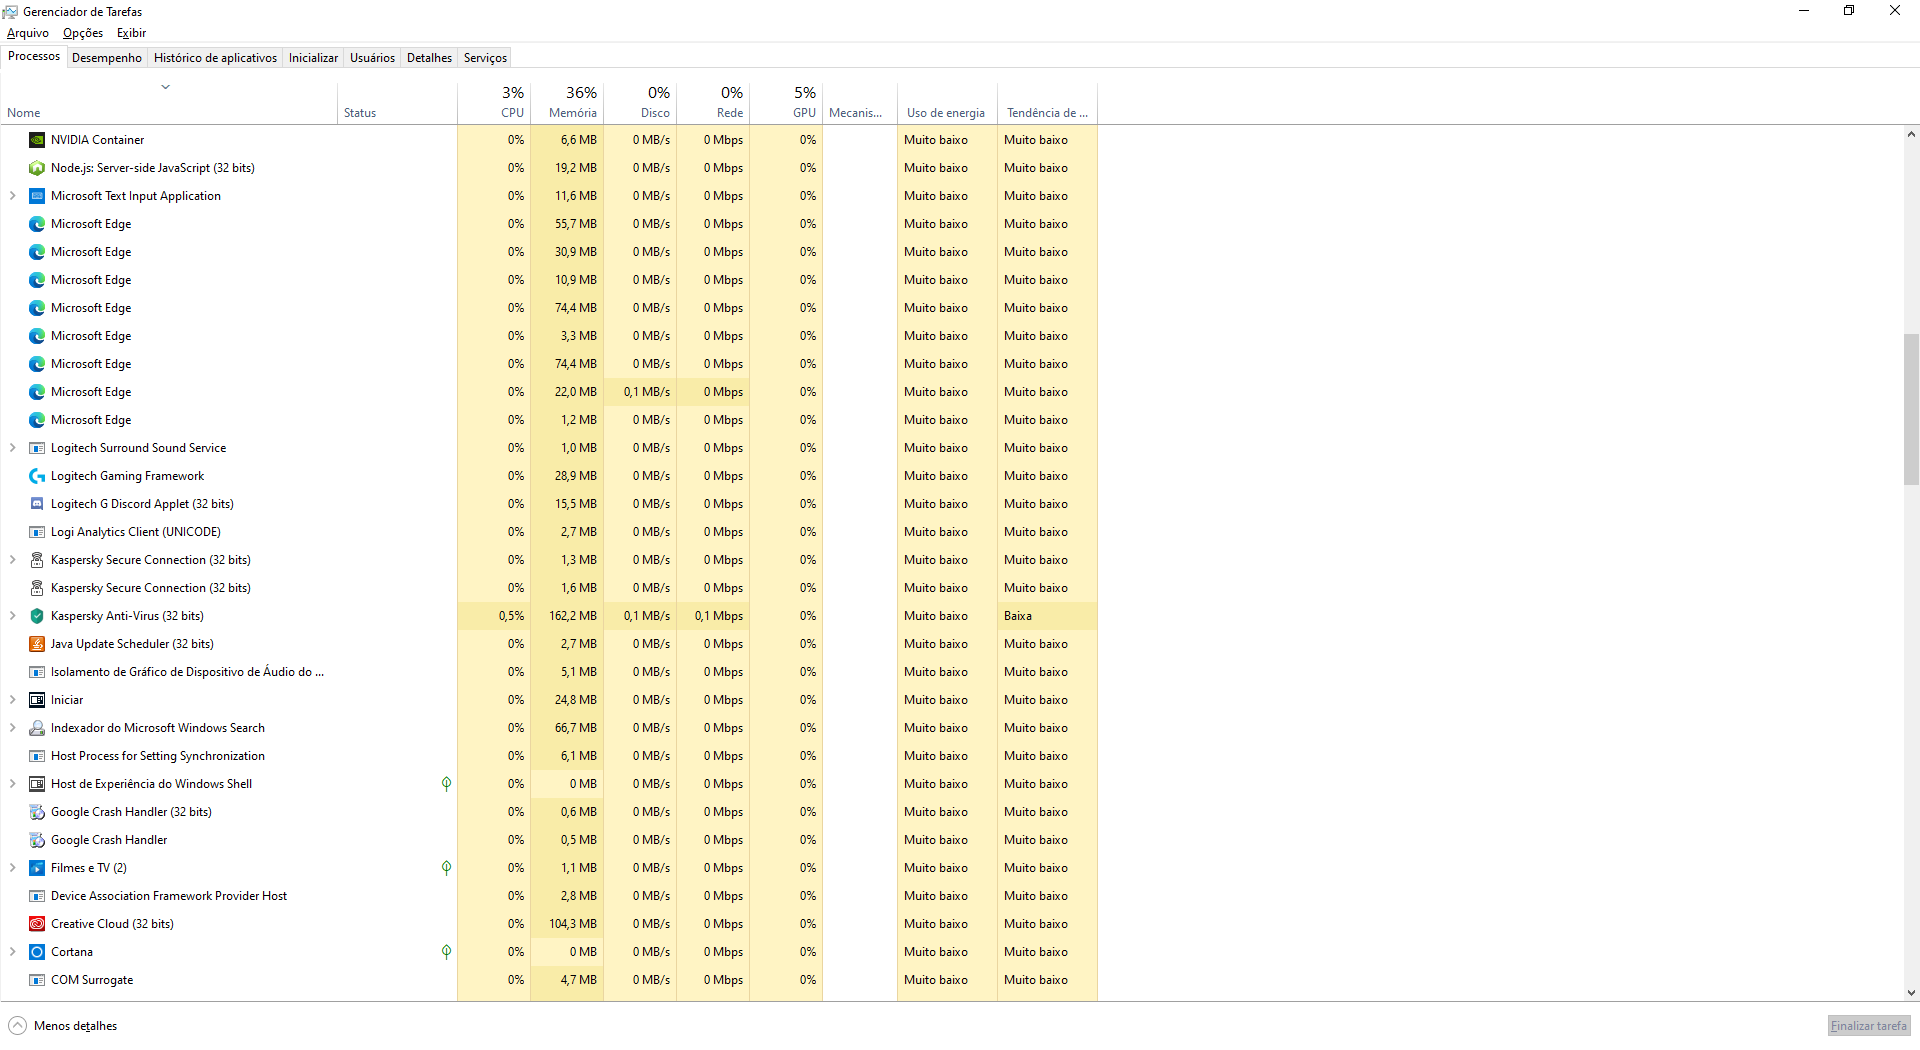Expand Indexador do Microsoft Windows Search

[12, 728]
